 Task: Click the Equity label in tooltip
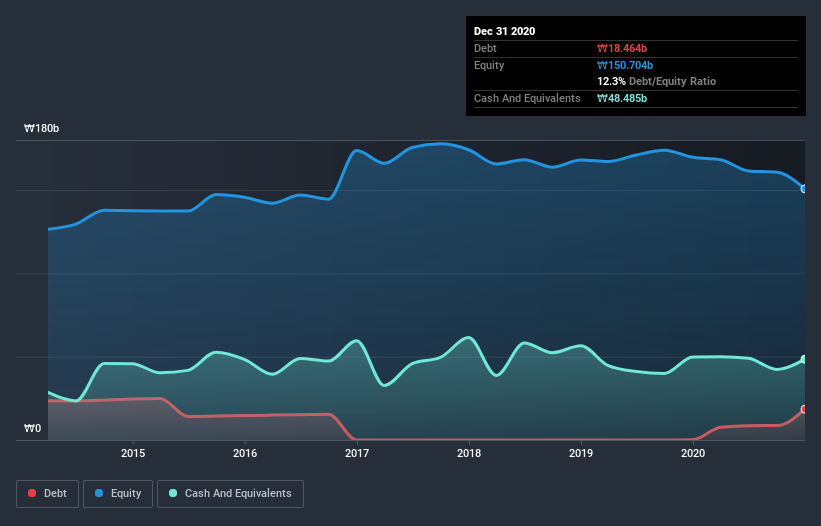(489, 65)
